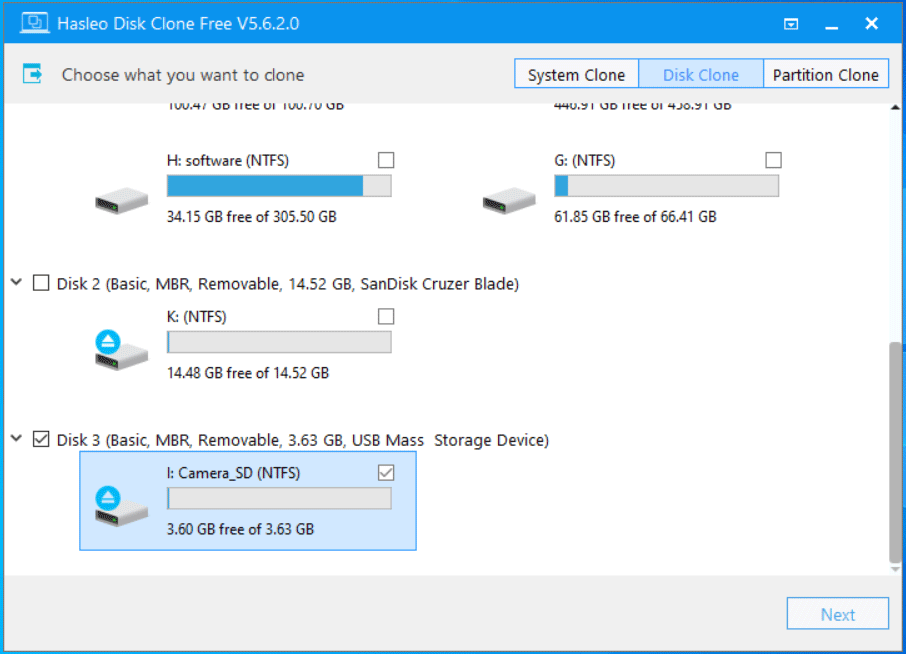906x654 pixels.
Task: Click the K: removable drive icon
Action: pyautogui.click(x=121, y=350)
